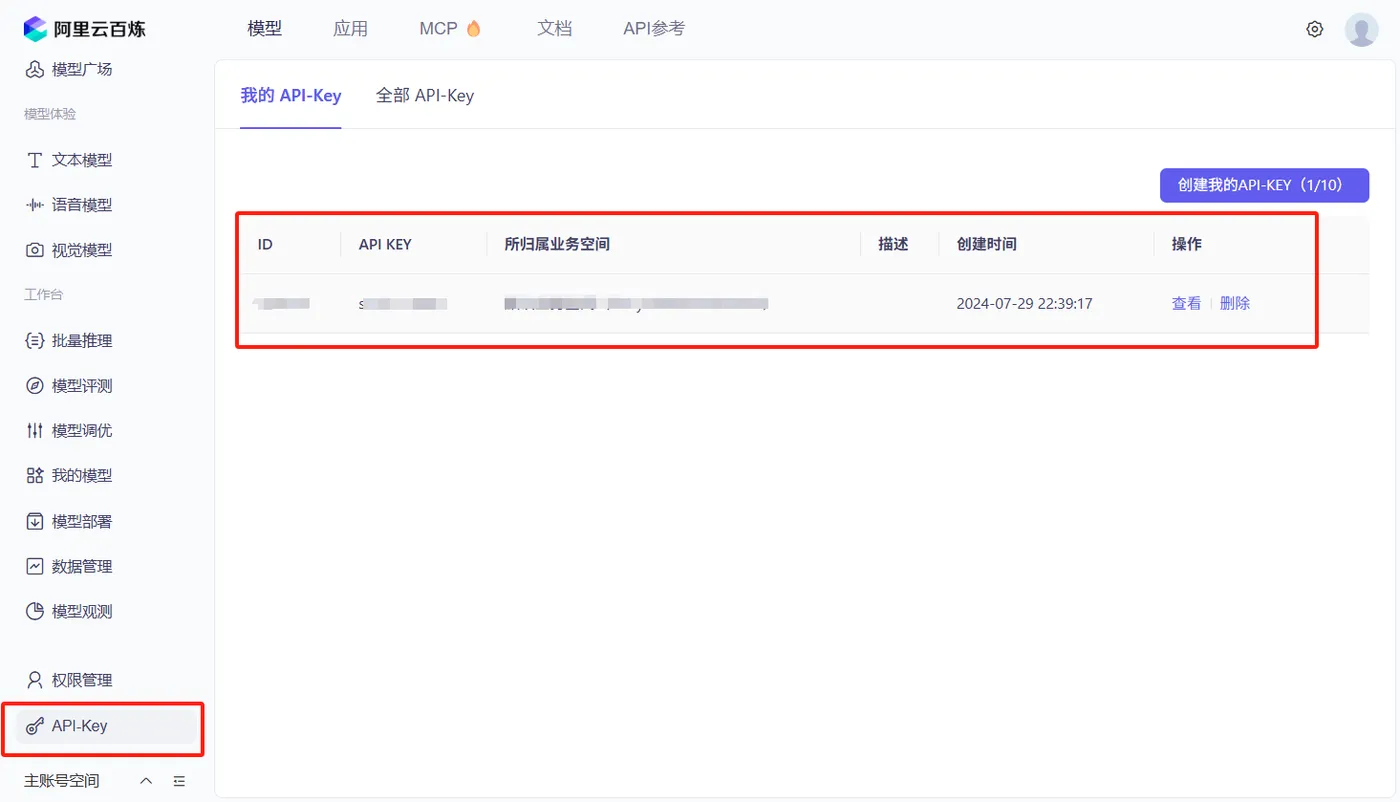Click the creation time 2024-07-29 22:39:17

1022,303
